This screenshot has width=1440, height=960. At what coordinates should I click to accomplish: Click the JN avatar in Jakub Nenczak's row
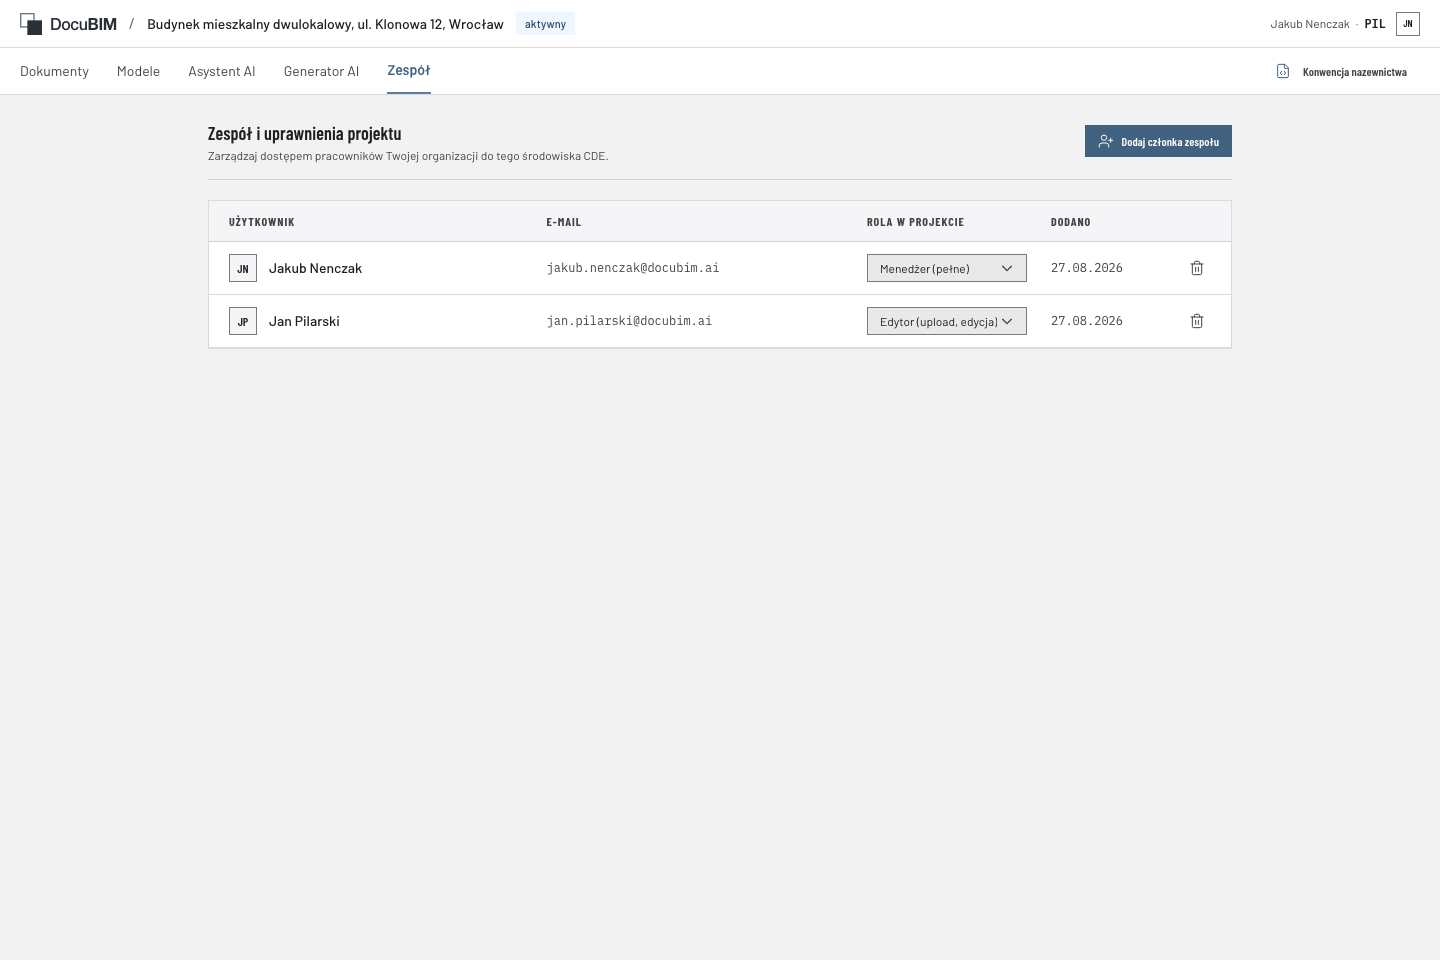pyautogui.click(x=243, y=268)
